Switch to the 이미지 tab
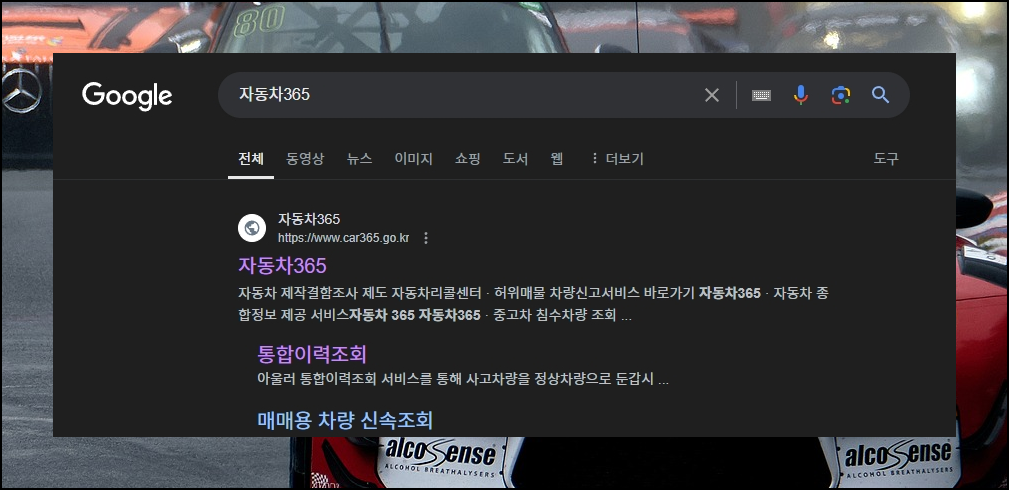 (x=413, y=158)
